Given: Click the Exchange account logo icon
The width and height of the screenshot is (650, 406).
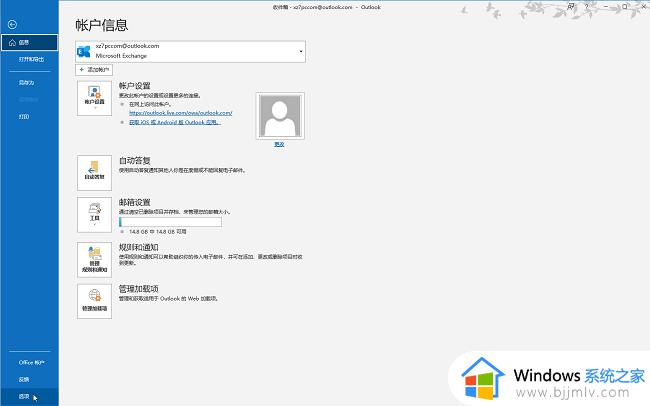Looking at the screenshot, I should click(84, 51).
